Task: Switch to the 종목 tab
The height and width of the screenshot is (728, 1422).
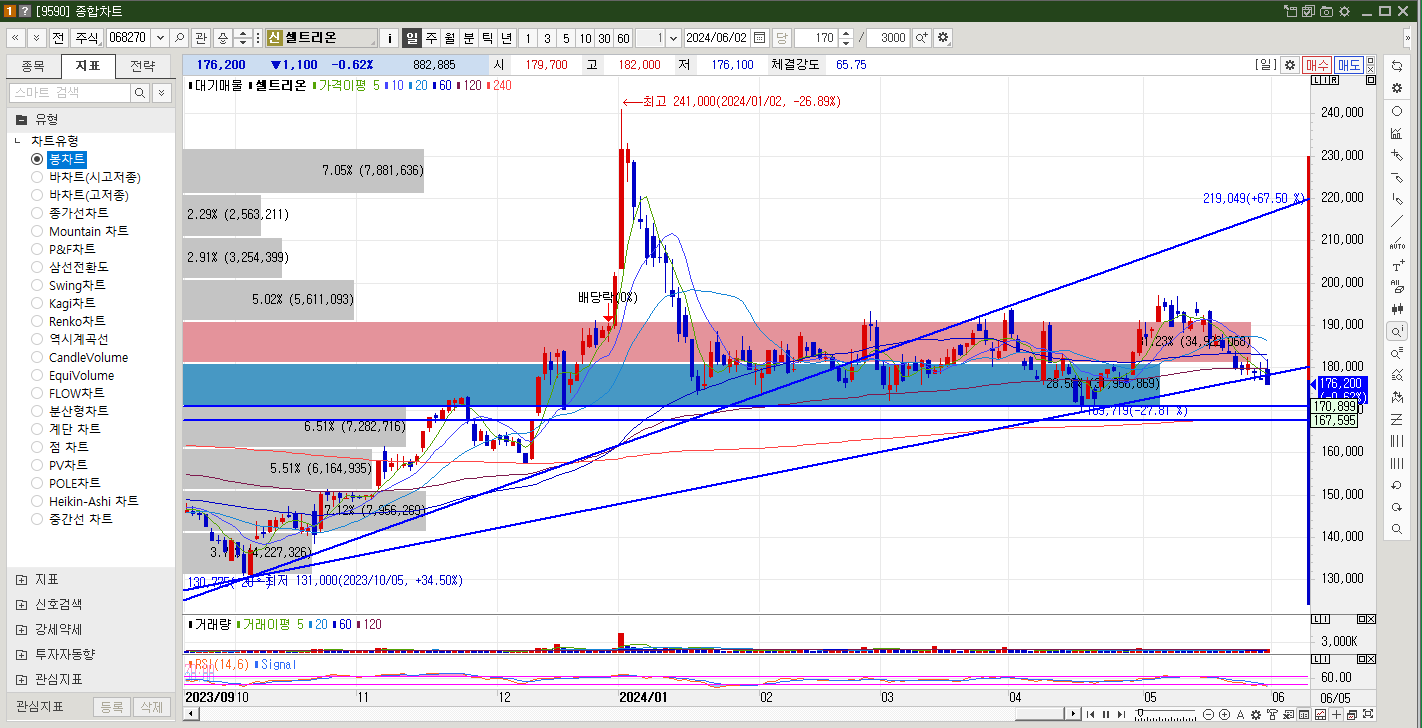Action: pos(33,66)
